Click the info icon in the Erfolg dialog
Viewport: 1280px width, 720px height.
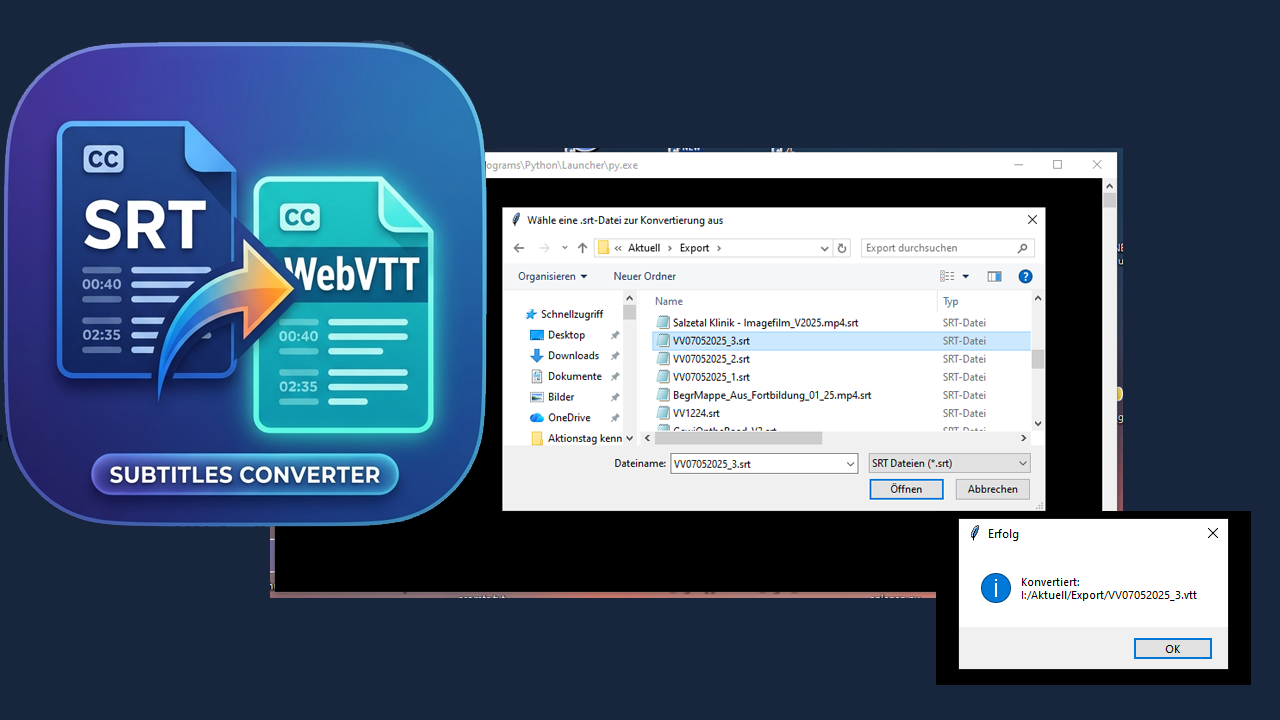pyautogui.click(x=996, y=588)
